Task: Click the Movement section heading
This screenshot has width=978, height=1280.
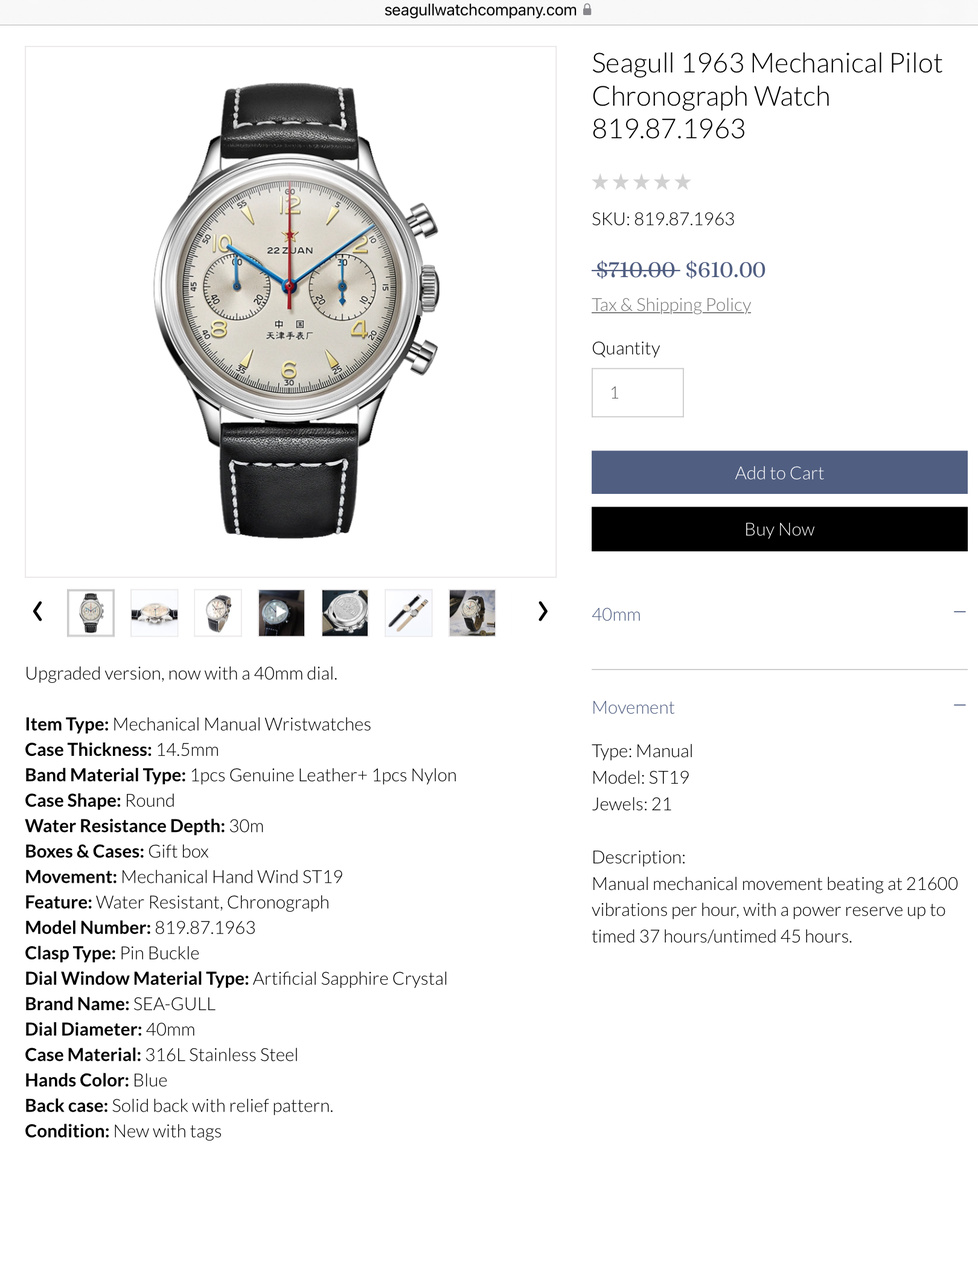Action: 633,707
